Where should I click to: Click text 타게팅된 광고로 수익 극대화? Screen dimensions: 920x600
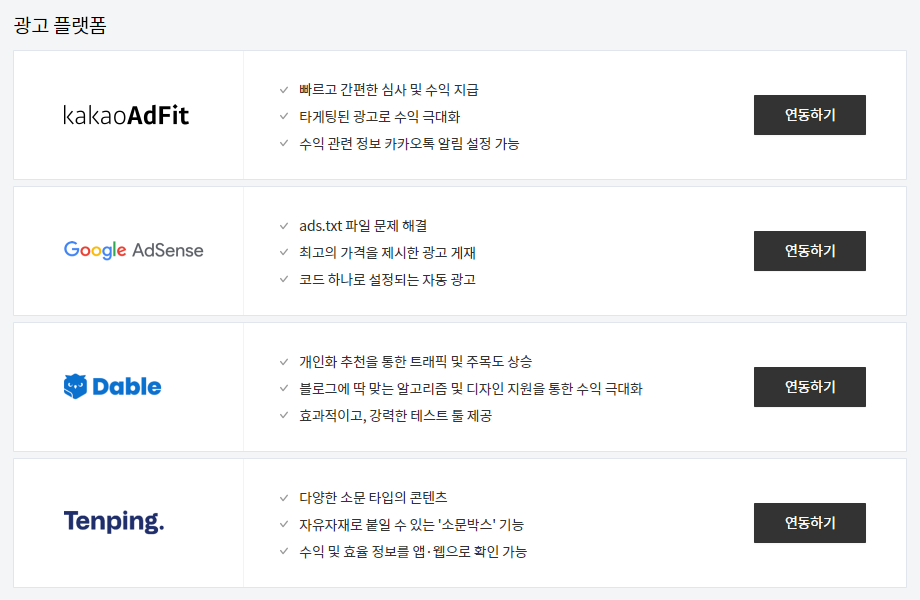point(380,117)
